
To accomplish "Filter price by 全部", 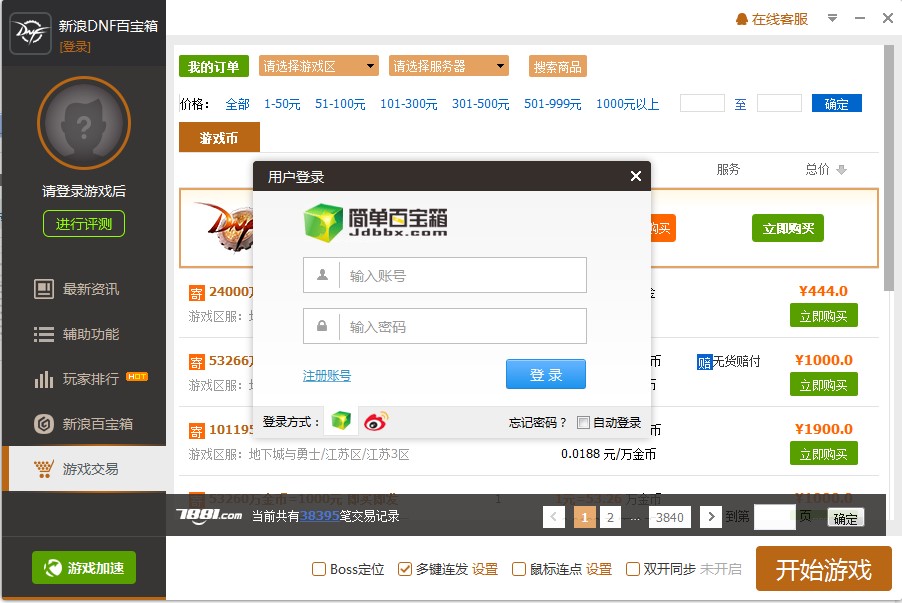I will pos(237,104).
